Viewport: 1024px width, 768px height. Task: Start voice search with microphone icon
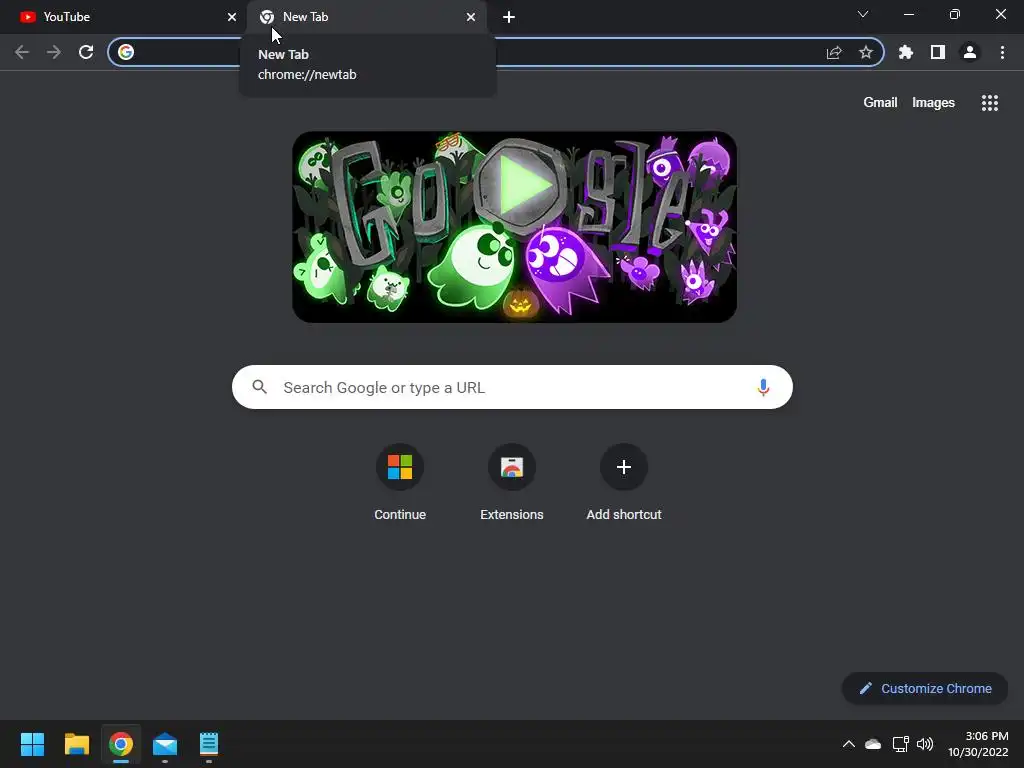click(x=763, y=387)
